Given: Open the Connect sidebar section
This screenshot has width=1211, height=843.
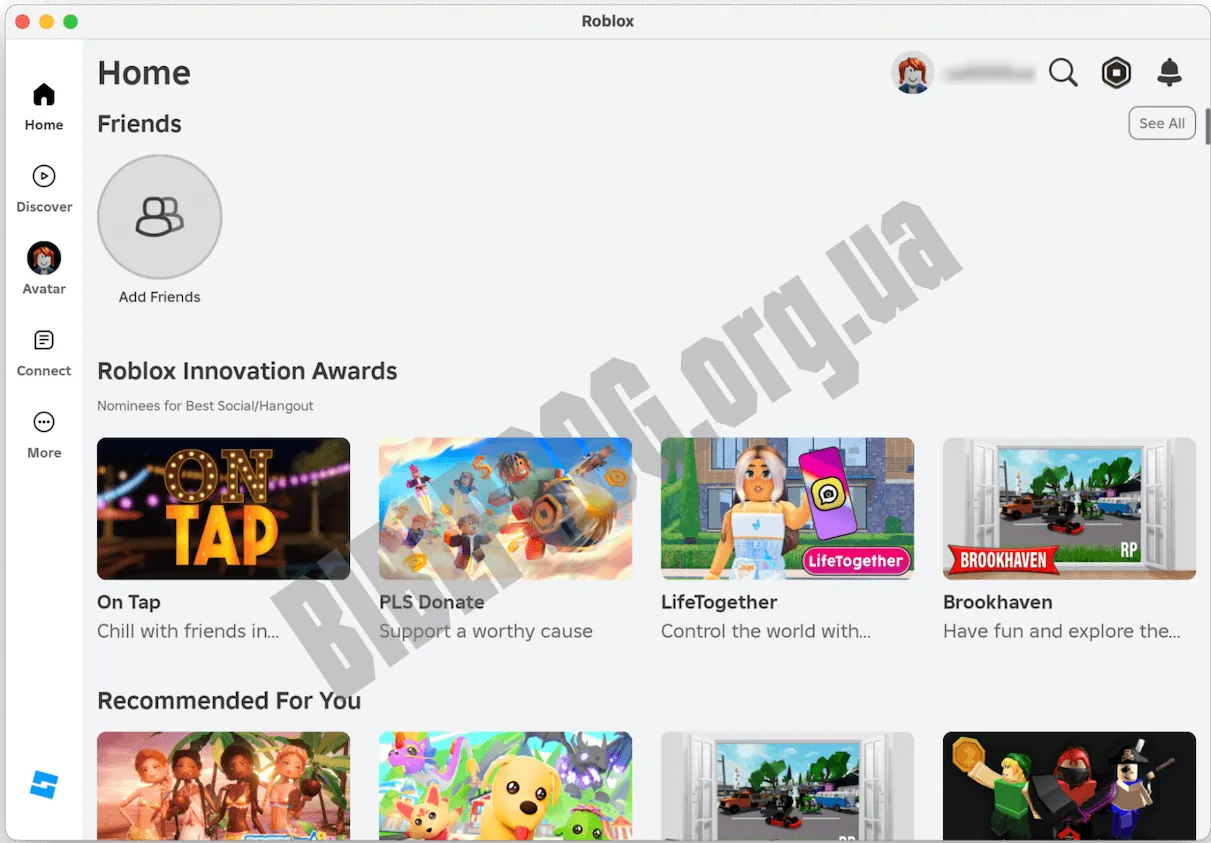Looking at the screenshot, I should click(44, 354).
